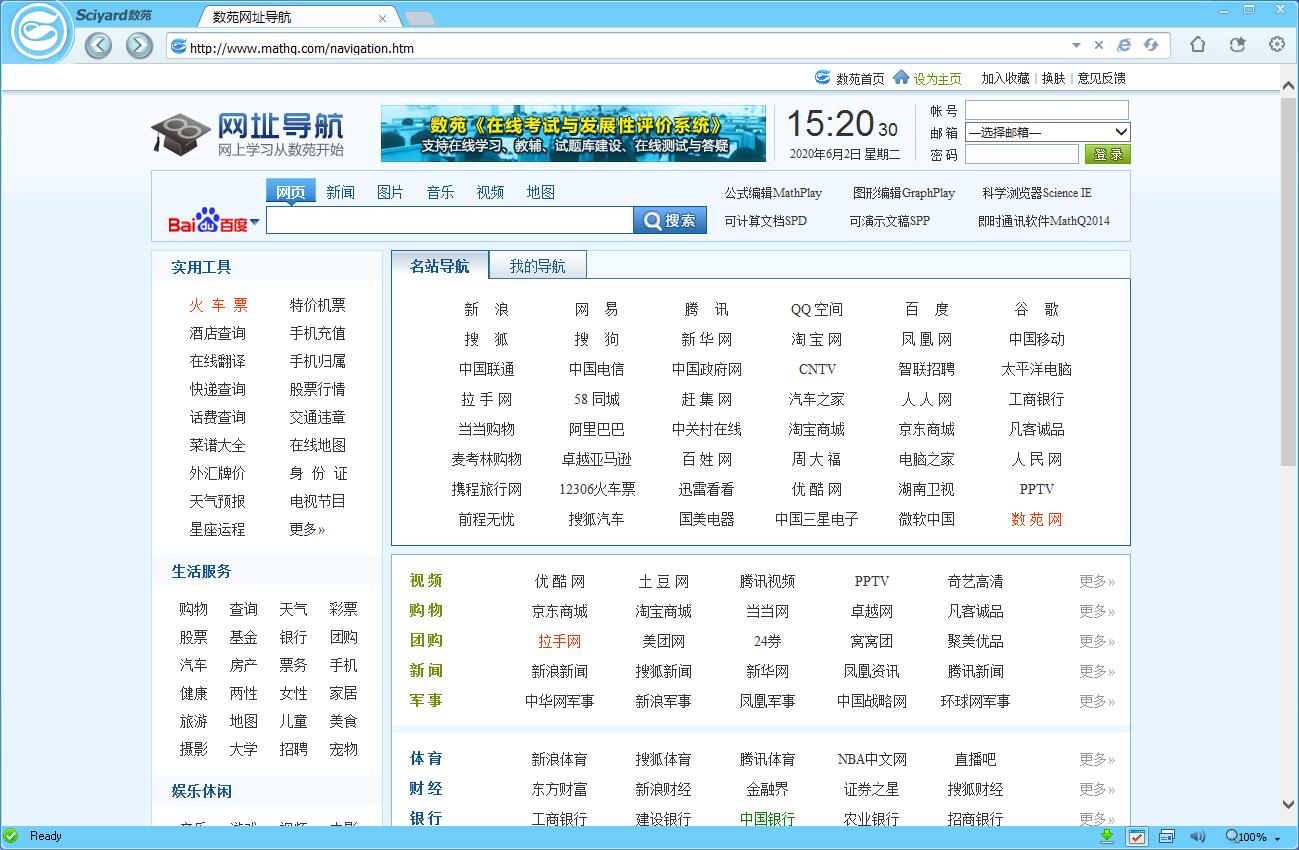Click the Baidu search text box
Viewport: 1299px width, 850px height.
coord(450,220)
